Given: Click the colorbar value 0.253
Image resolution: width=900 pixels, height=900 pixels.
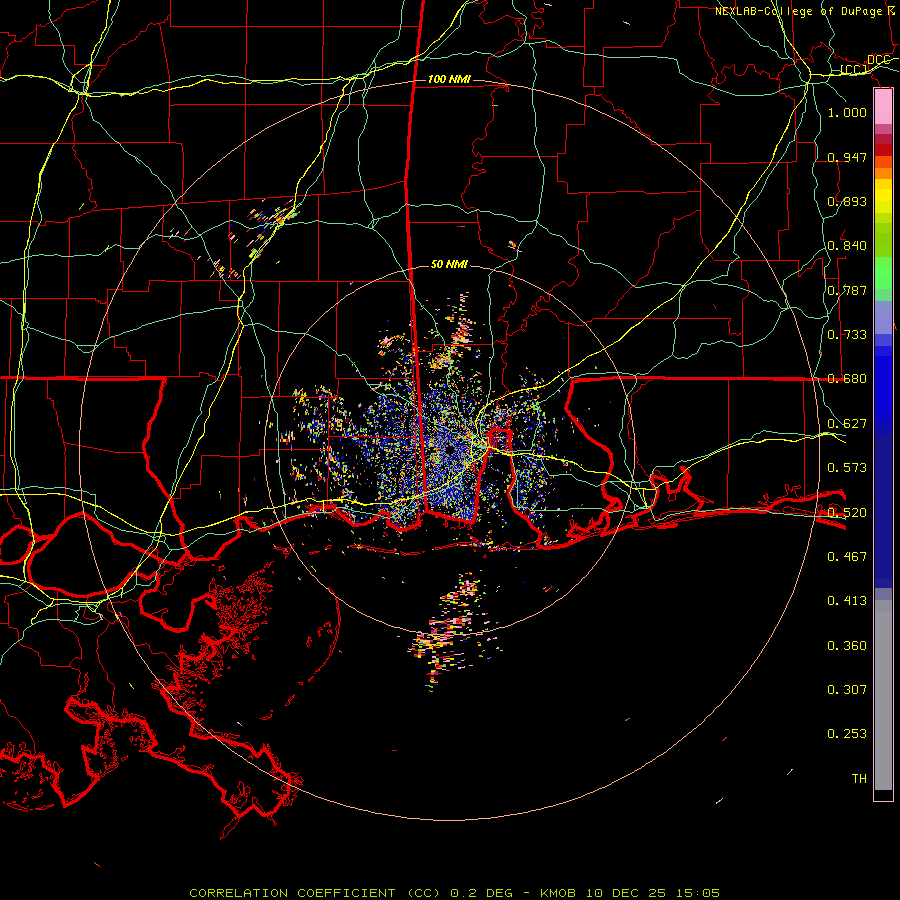Looking at the screenshot, I should click(847, 734).
